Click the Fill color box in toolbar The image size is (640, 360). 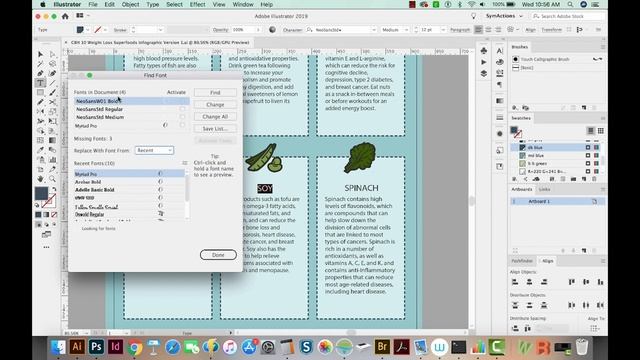click(x=41, y=194)
